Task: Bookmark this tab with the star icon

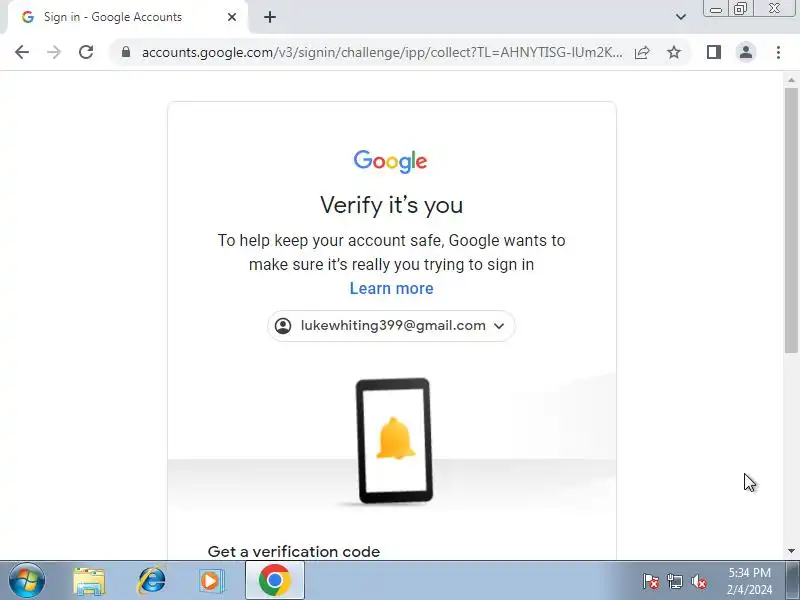Action: (x=674, y=52)
